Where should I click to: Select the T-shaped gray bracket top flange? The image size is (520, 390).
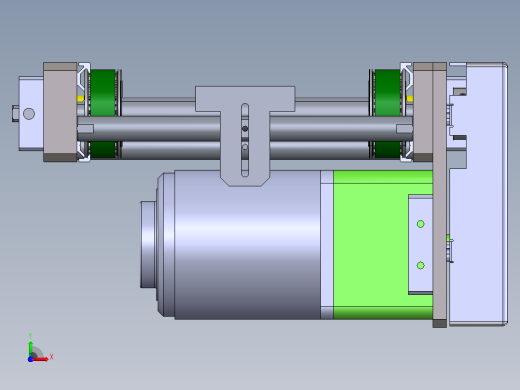click(x=245, y=99)
